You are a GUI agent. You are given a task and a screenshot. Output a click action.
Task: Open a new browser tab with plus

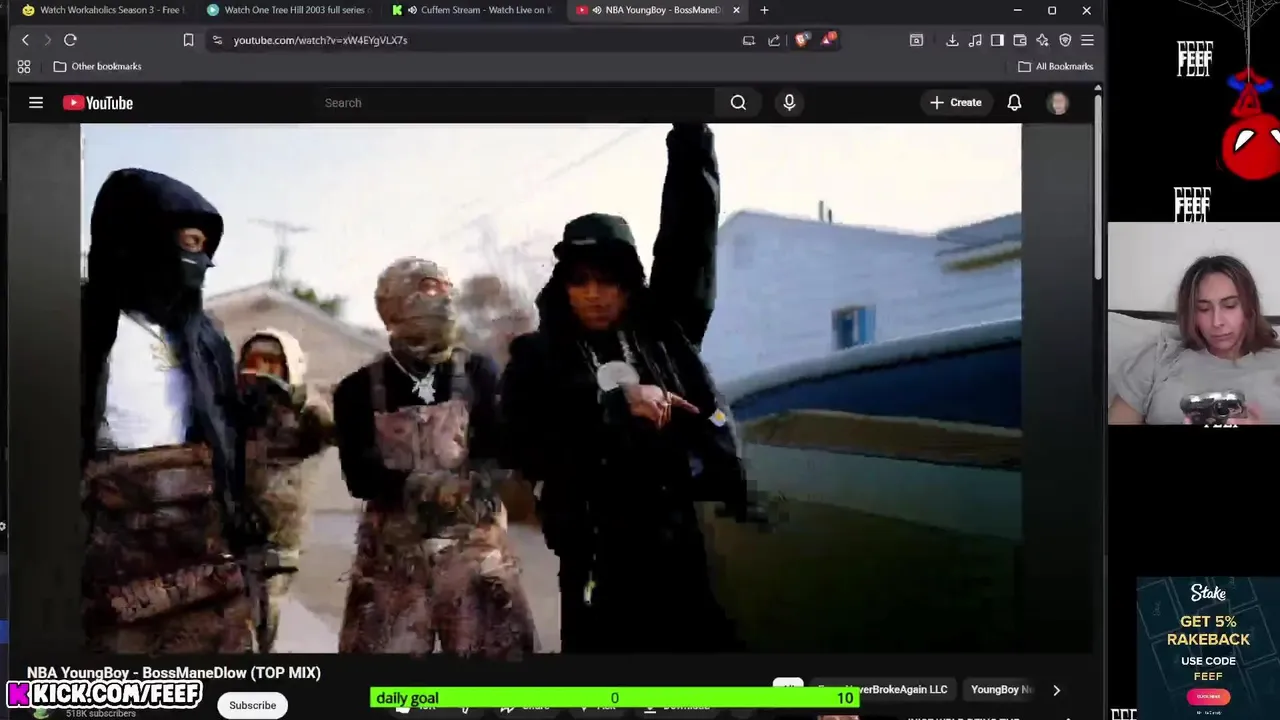[764, 10]
